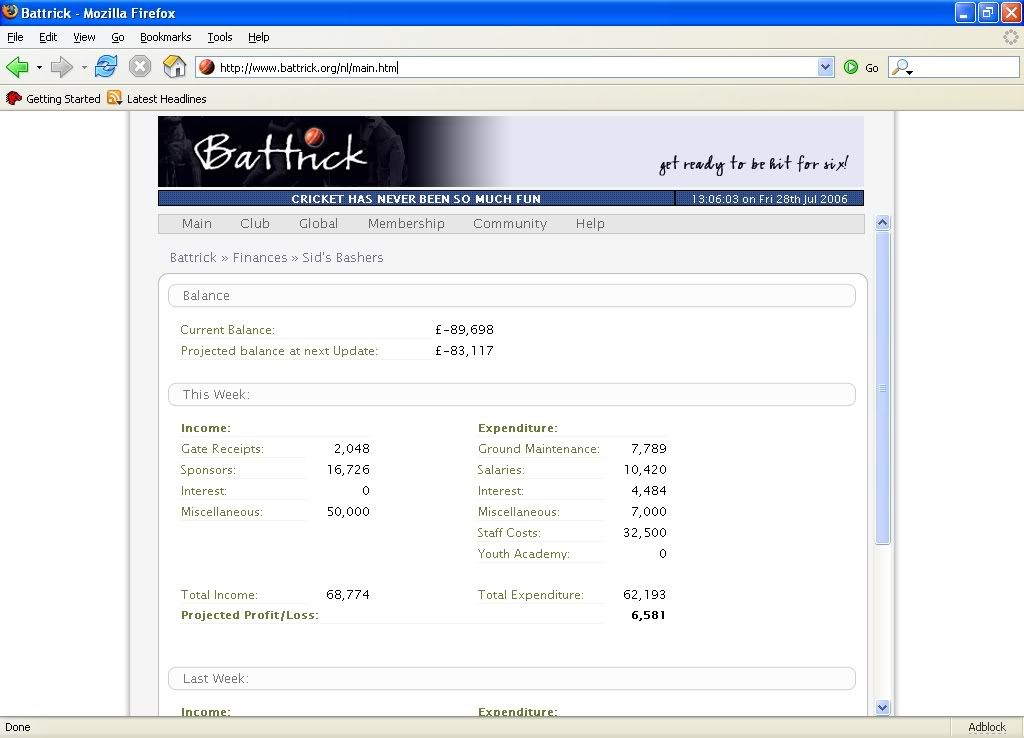Click the Current Balance value £-89,698
The width and height of the screenshot is (1024, 738).
pos(464,330)
